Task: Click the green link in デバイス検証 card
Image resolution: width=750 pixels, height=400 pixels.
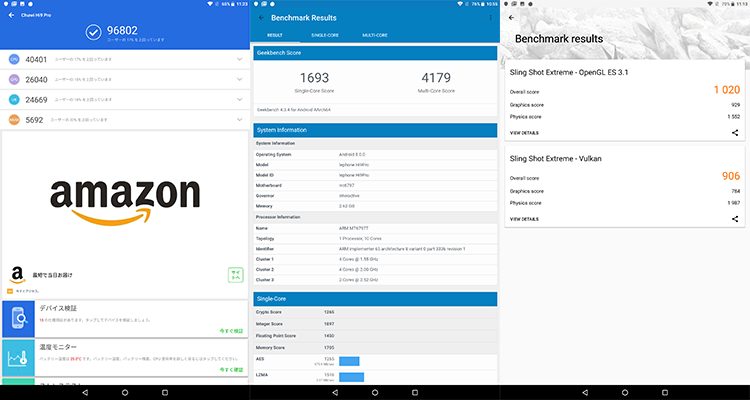Action: click(231, 331)
